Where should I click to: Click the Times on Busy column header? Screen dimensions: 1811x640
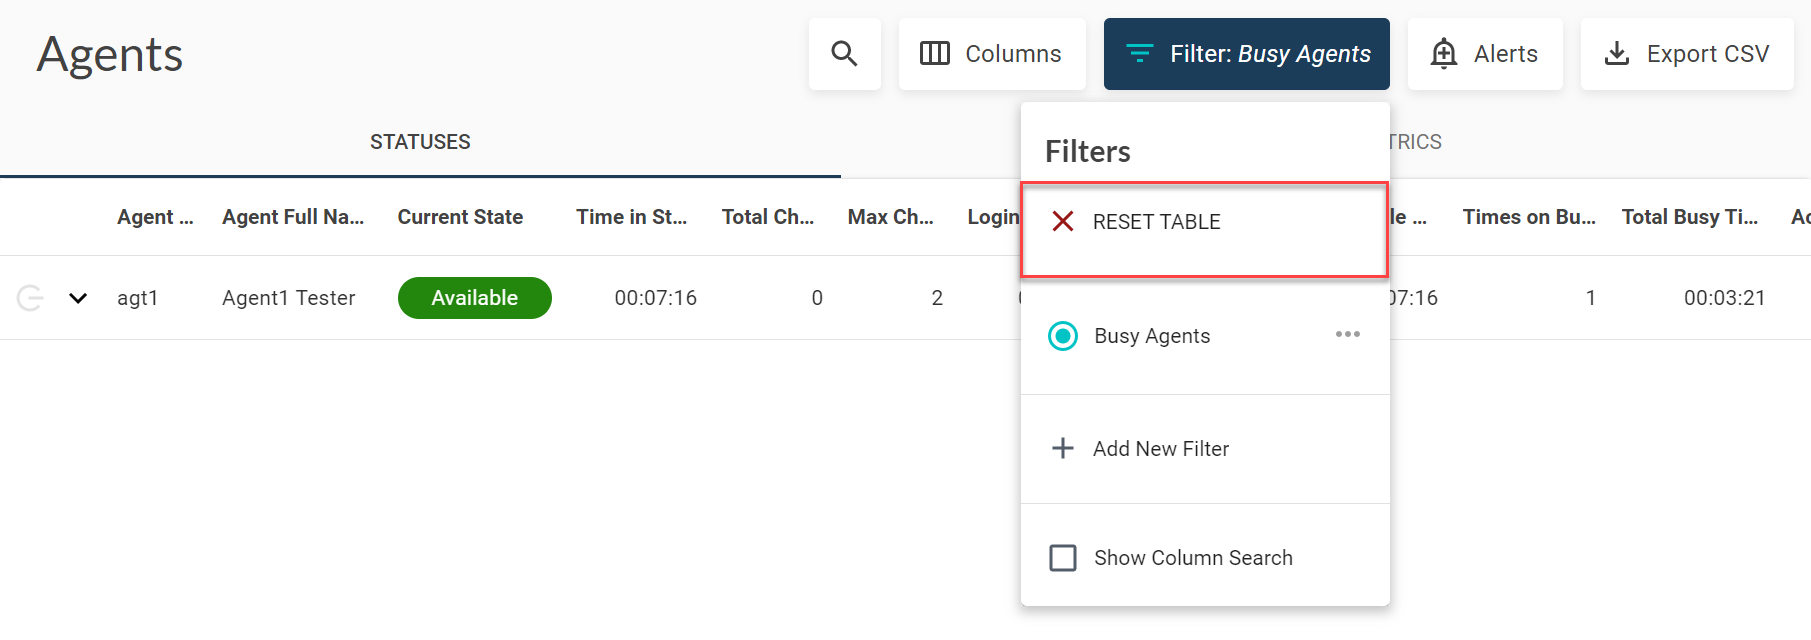(1528, 217)
